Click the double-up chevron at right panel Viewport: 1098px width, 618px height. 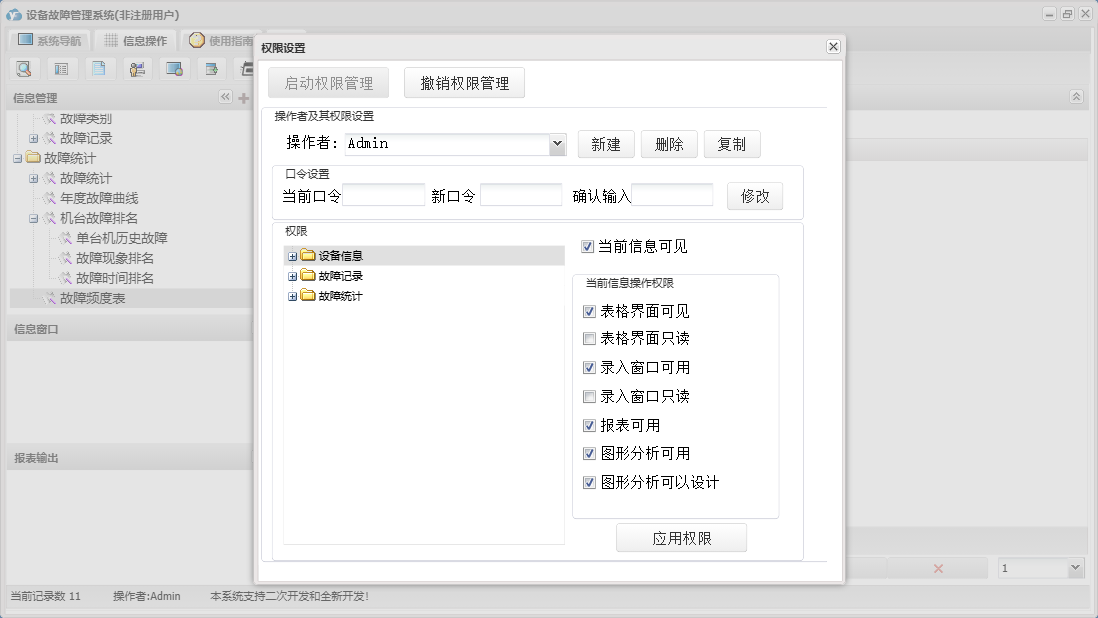click(x=1076, y=97)
